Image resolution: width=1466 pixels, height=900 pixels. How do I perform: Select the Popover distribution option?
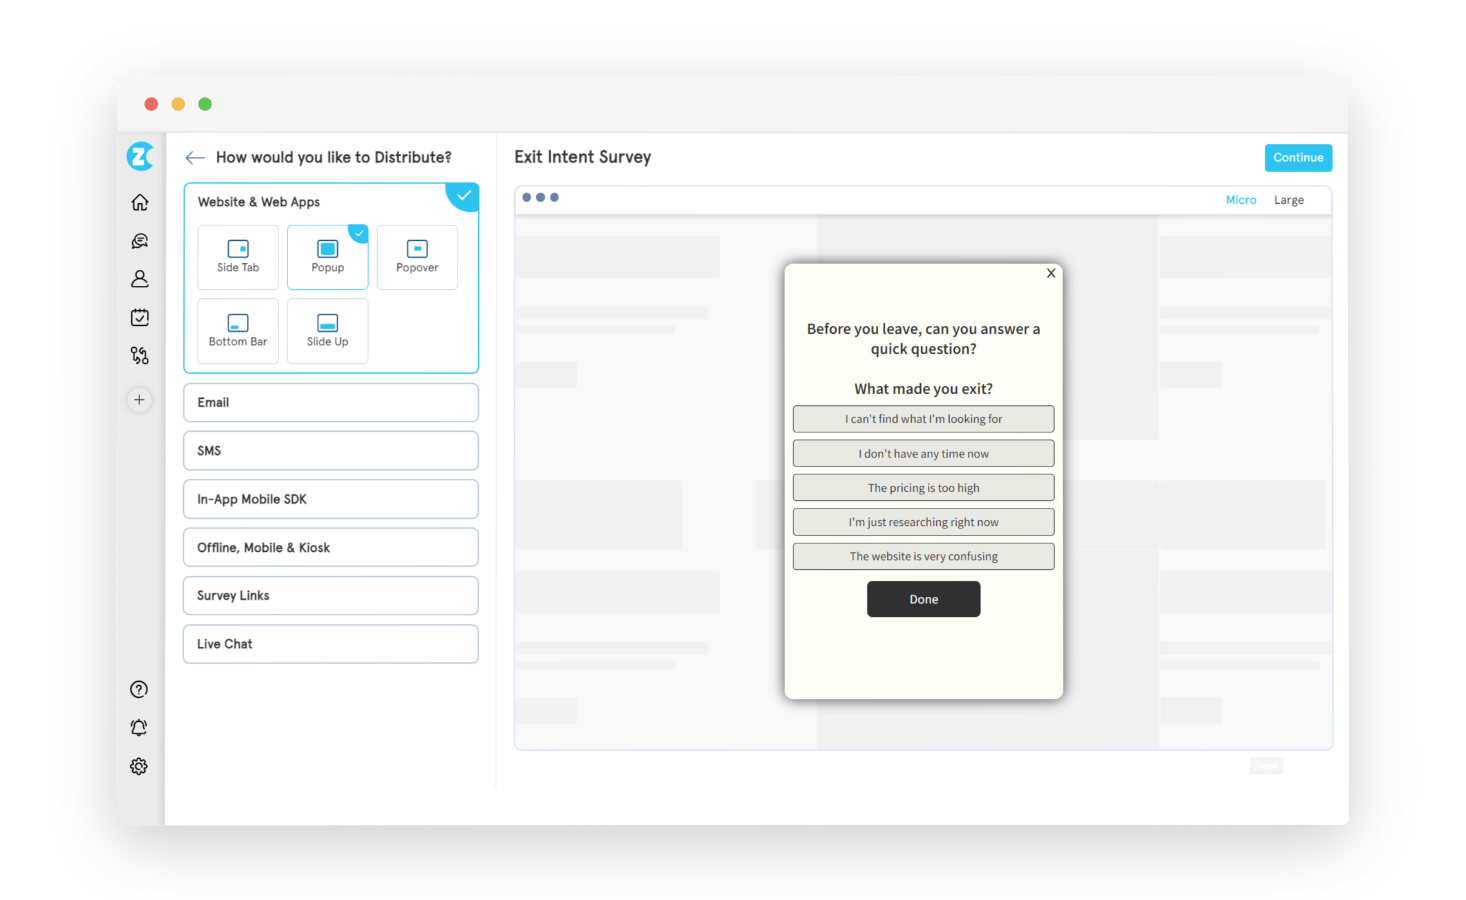pyautogui.click(x=417, y=257)
